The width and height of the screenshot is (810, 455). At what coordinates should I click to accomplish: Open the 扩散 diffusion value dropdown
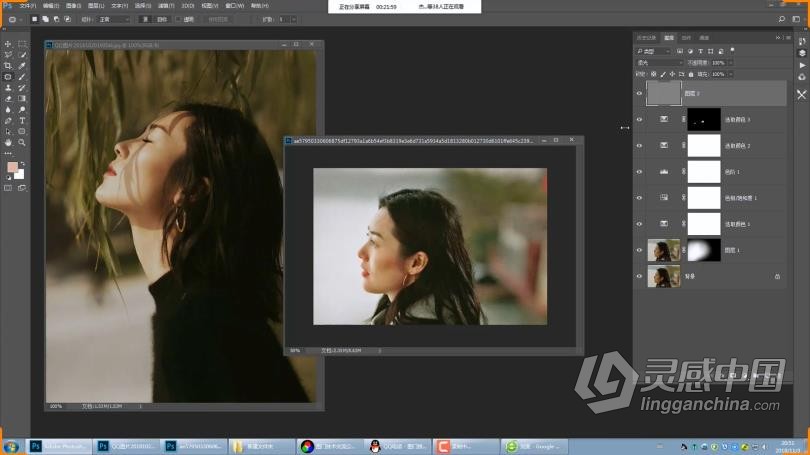coord(293,19)
